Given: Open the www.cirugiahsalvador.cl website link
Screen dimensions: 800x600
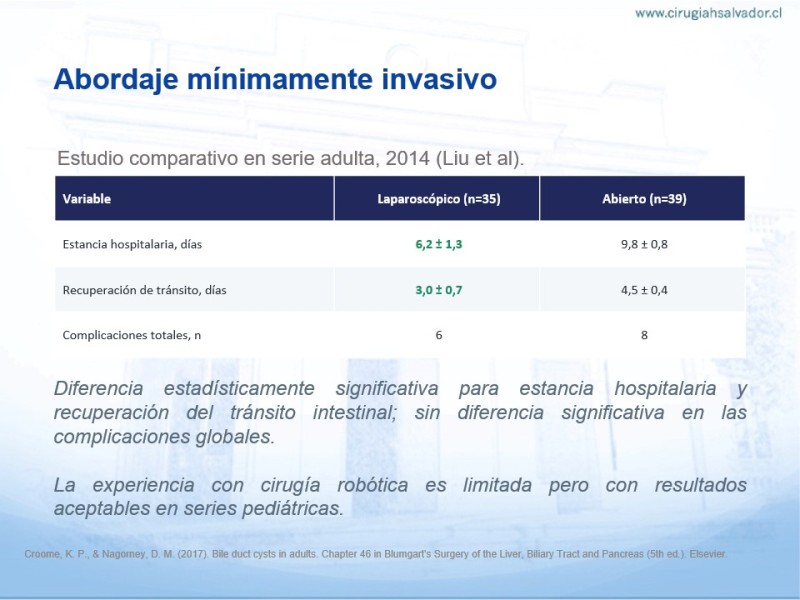Looking at the screenshot, I should pyautogui.click(x=708, y=13).
